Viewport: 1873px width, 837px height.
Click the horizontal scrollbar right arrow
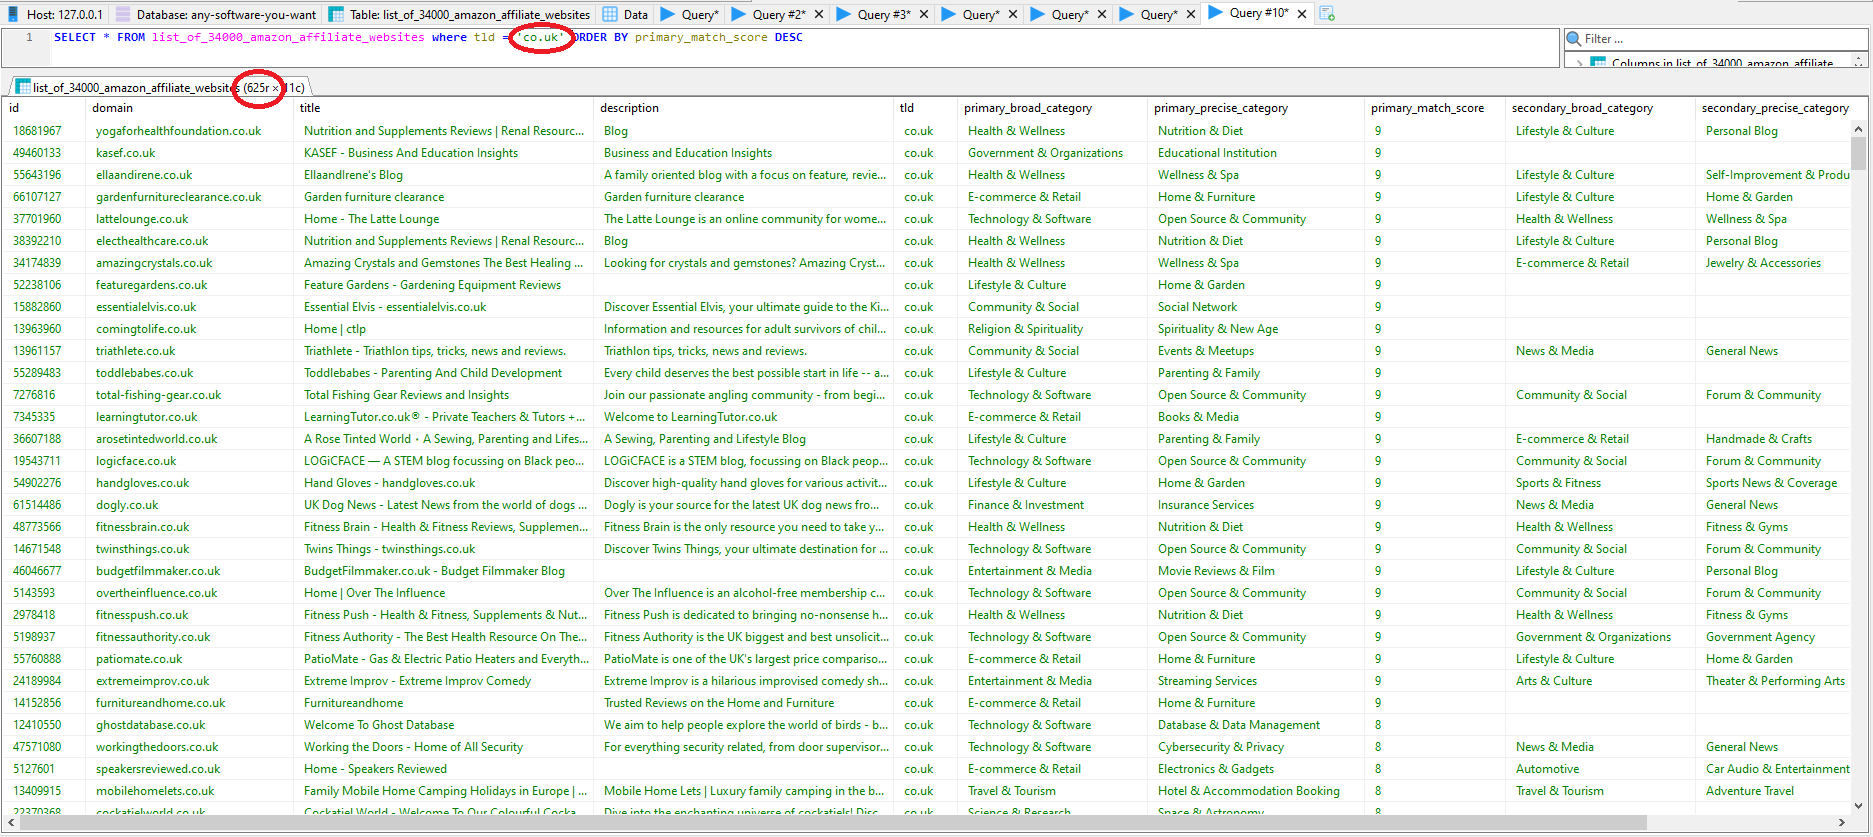pos(1842,823)
